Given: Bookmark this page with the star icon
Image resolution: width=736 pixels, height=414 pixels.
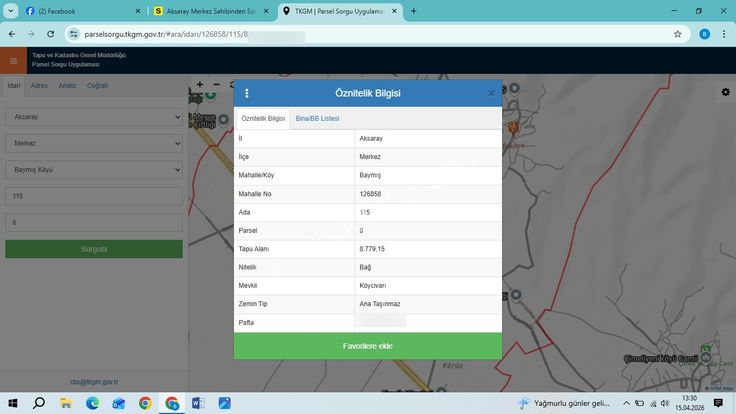Looking at the screenshot, I should click(677, 33).
